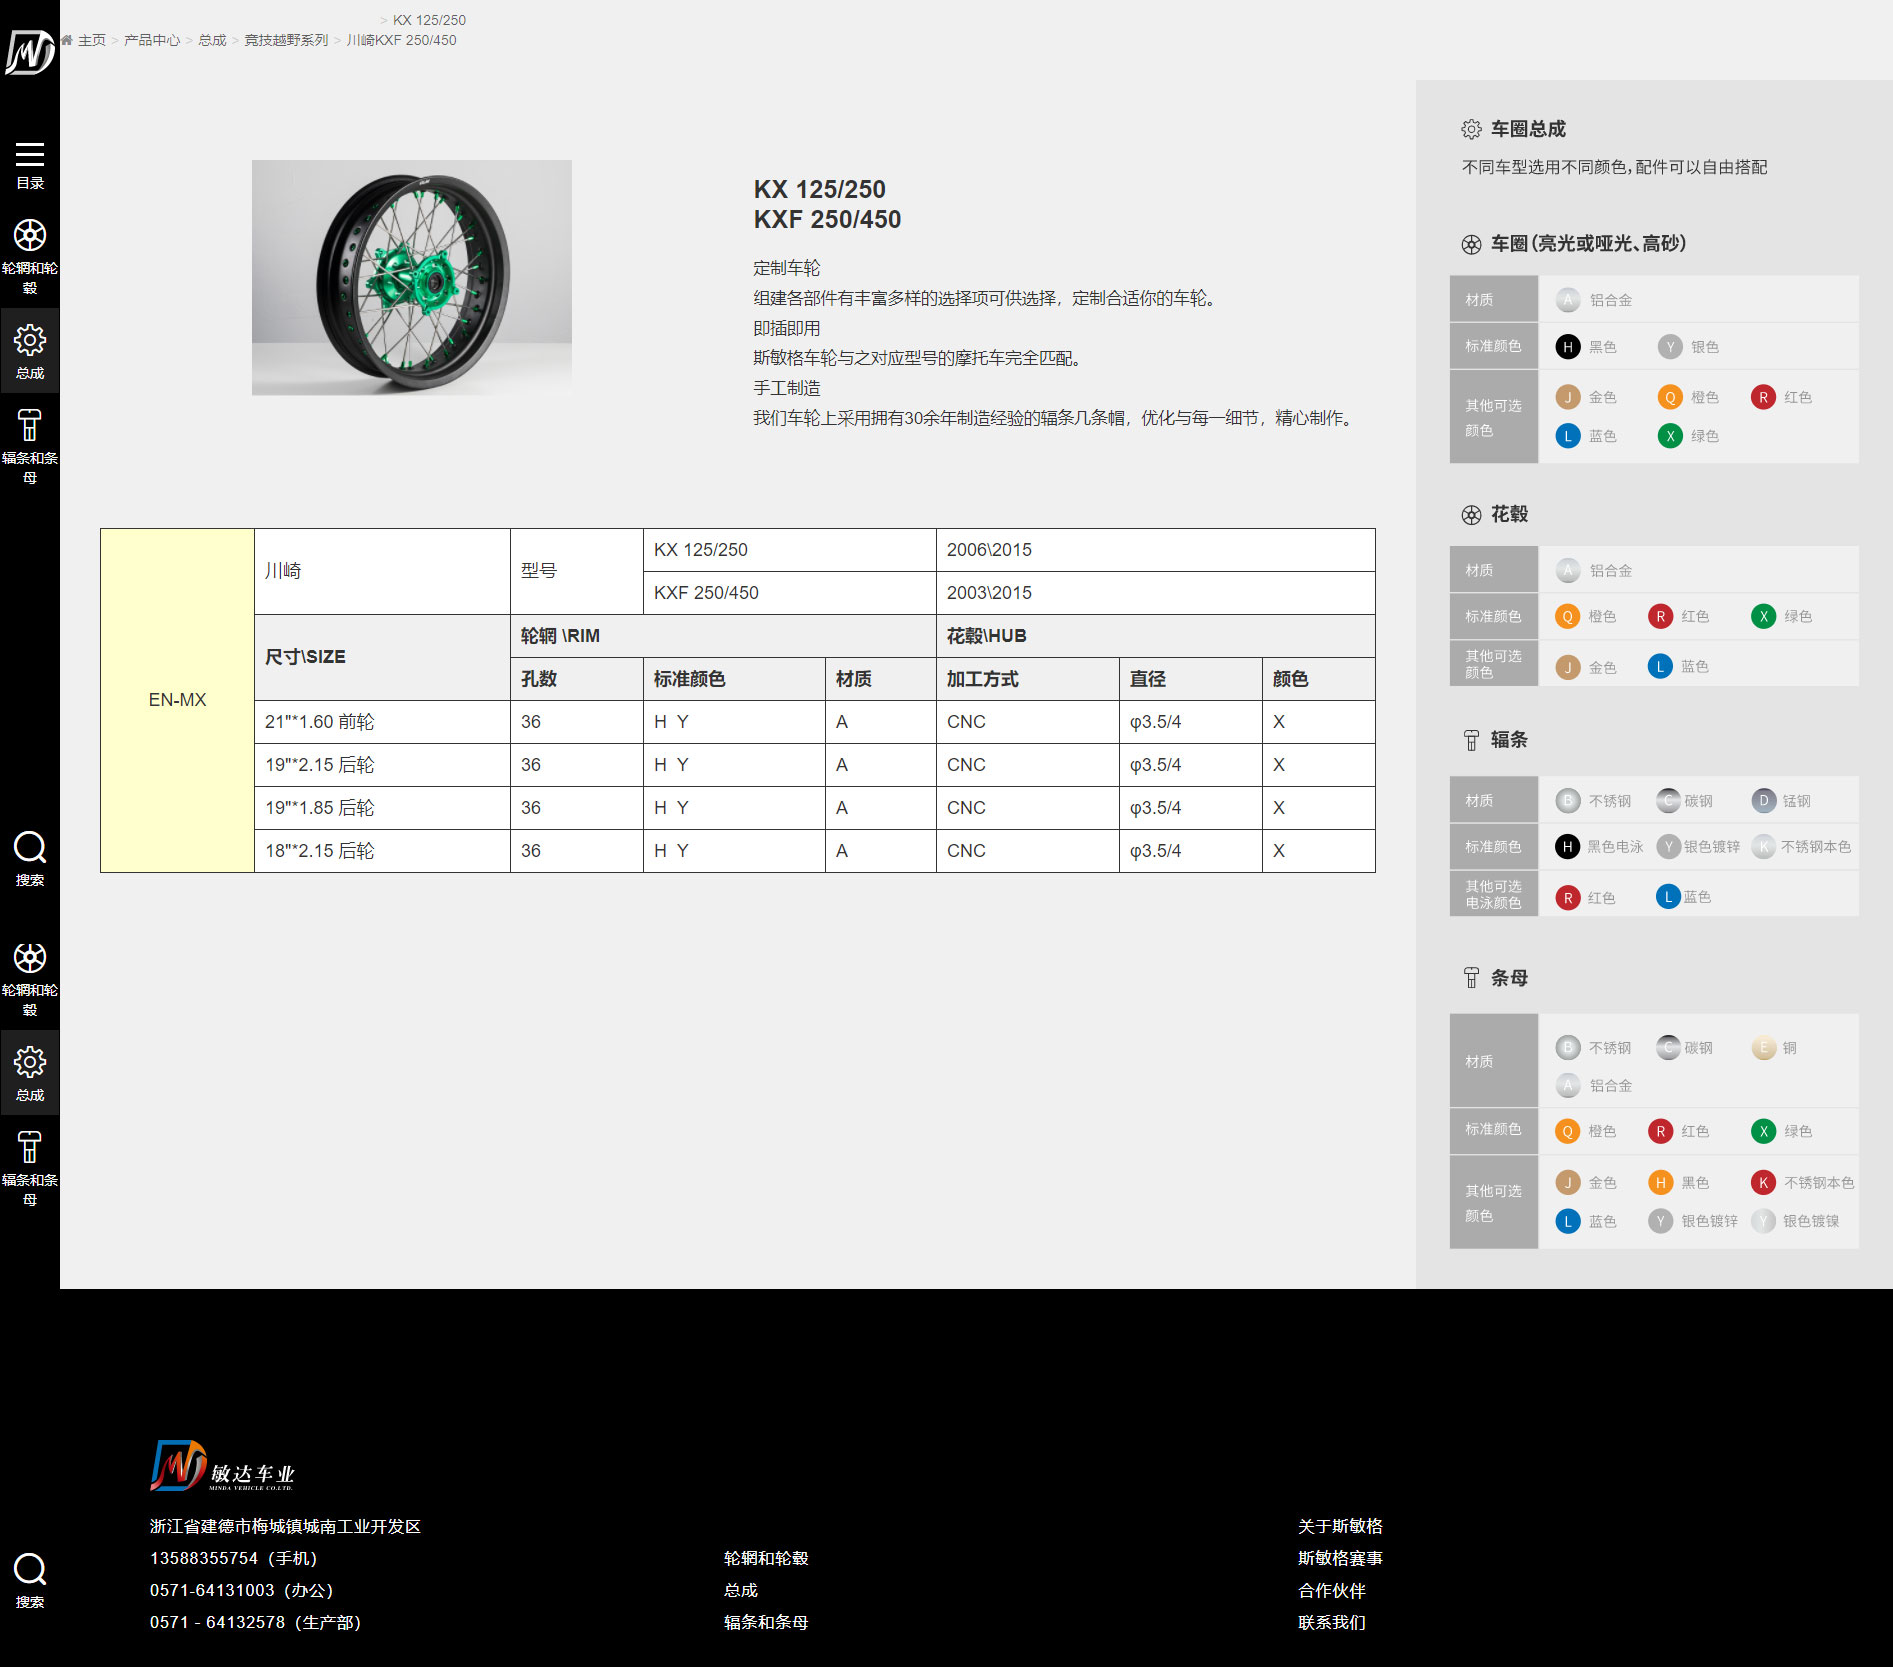Click table cell KXF 250/450
This screenshot has width=1893, height=1667.
(x=789, y=593)
